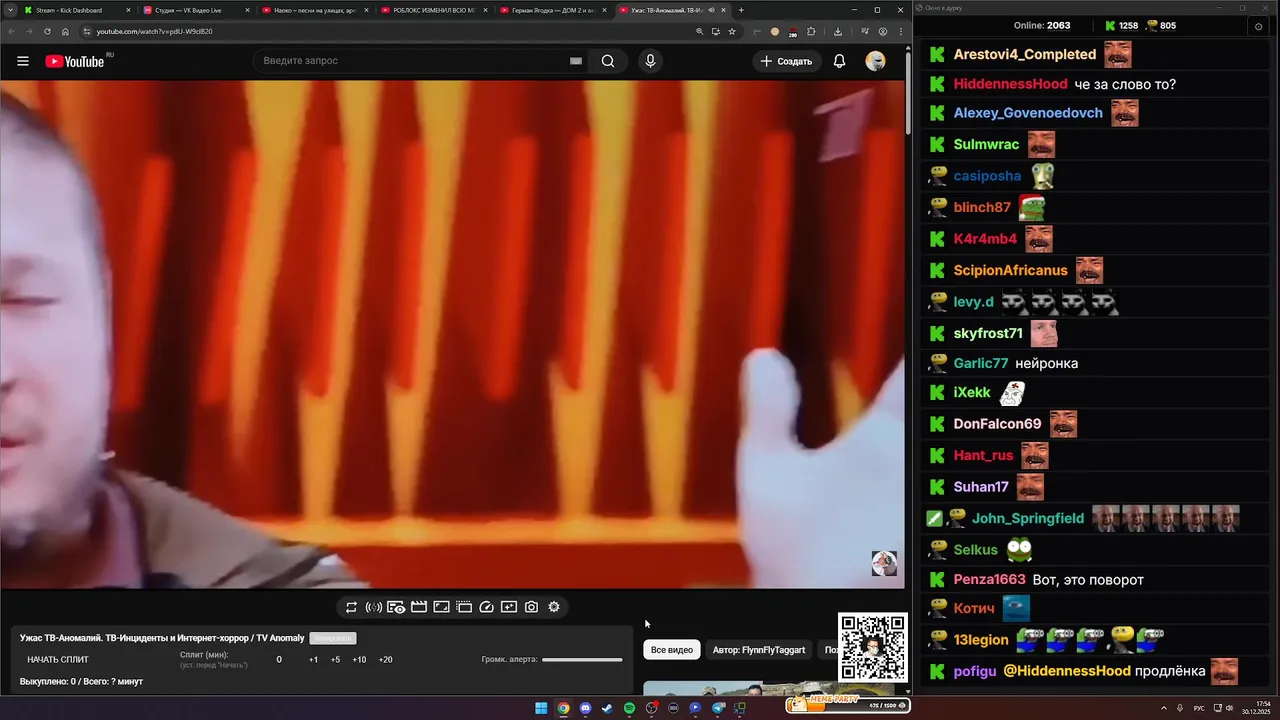Click the Создать create button

point(786,61)
